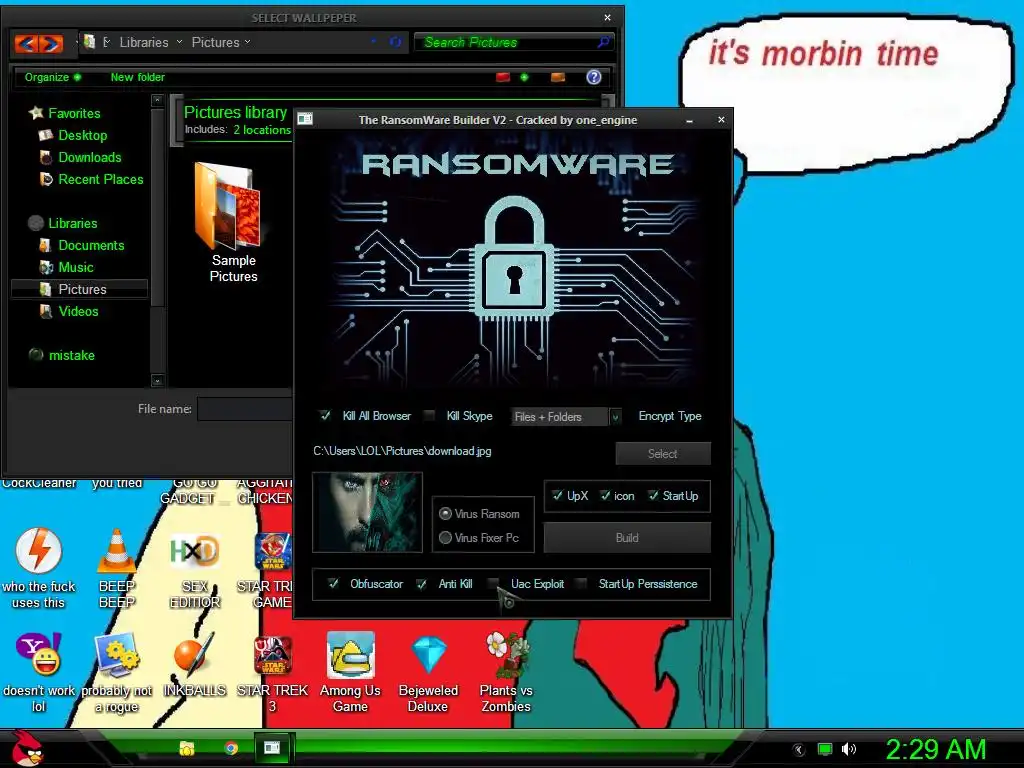Viewport: 1024px width, 768px height.
Task: Open the Bejeweled Deluxe desktop icon
Action: click(428, 672)
